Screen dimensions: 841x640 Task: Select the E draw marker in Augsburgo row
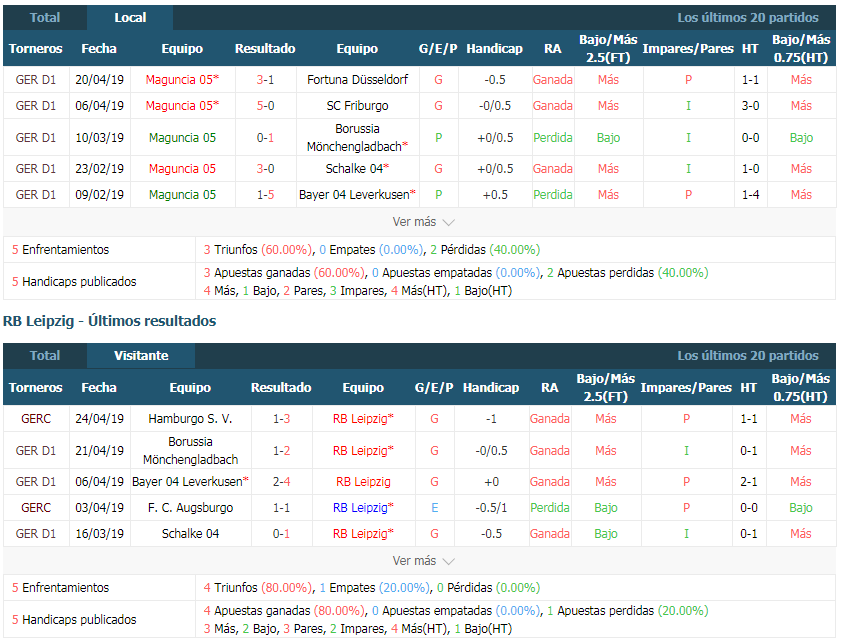[x=434, y=508]
